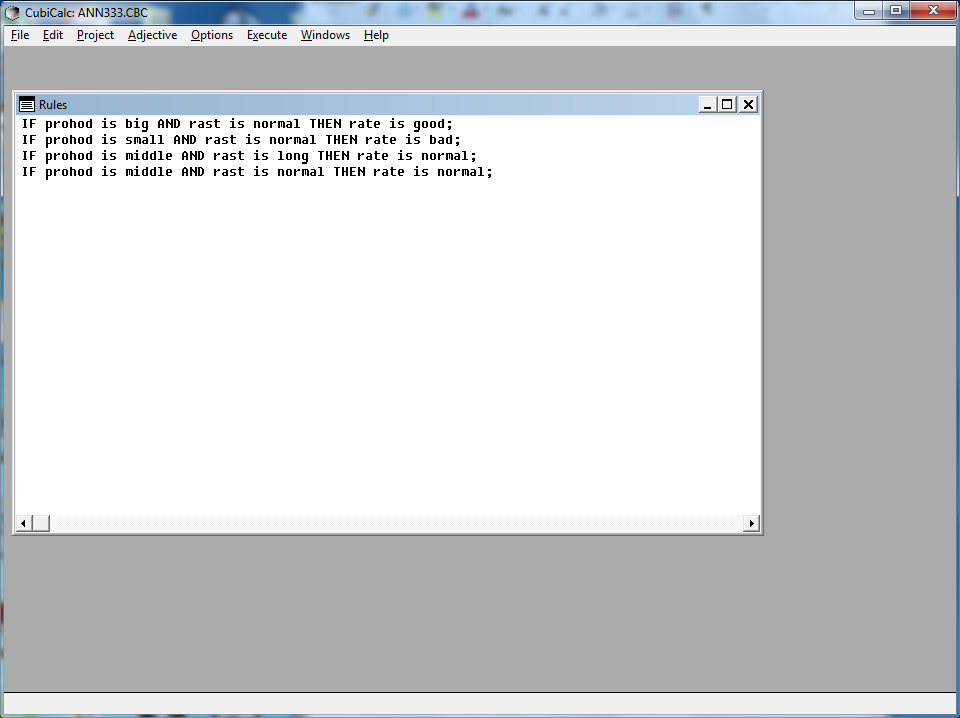Click the Rules scrollbar left arrow
This screenshot has height=718, width=960.
23,523
